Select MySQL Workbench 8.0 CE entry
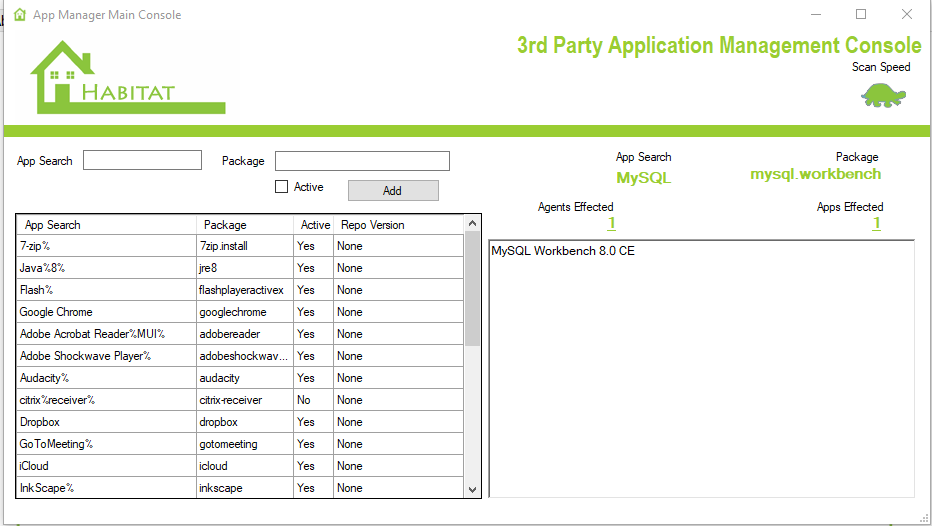 (x=563, y=251)
